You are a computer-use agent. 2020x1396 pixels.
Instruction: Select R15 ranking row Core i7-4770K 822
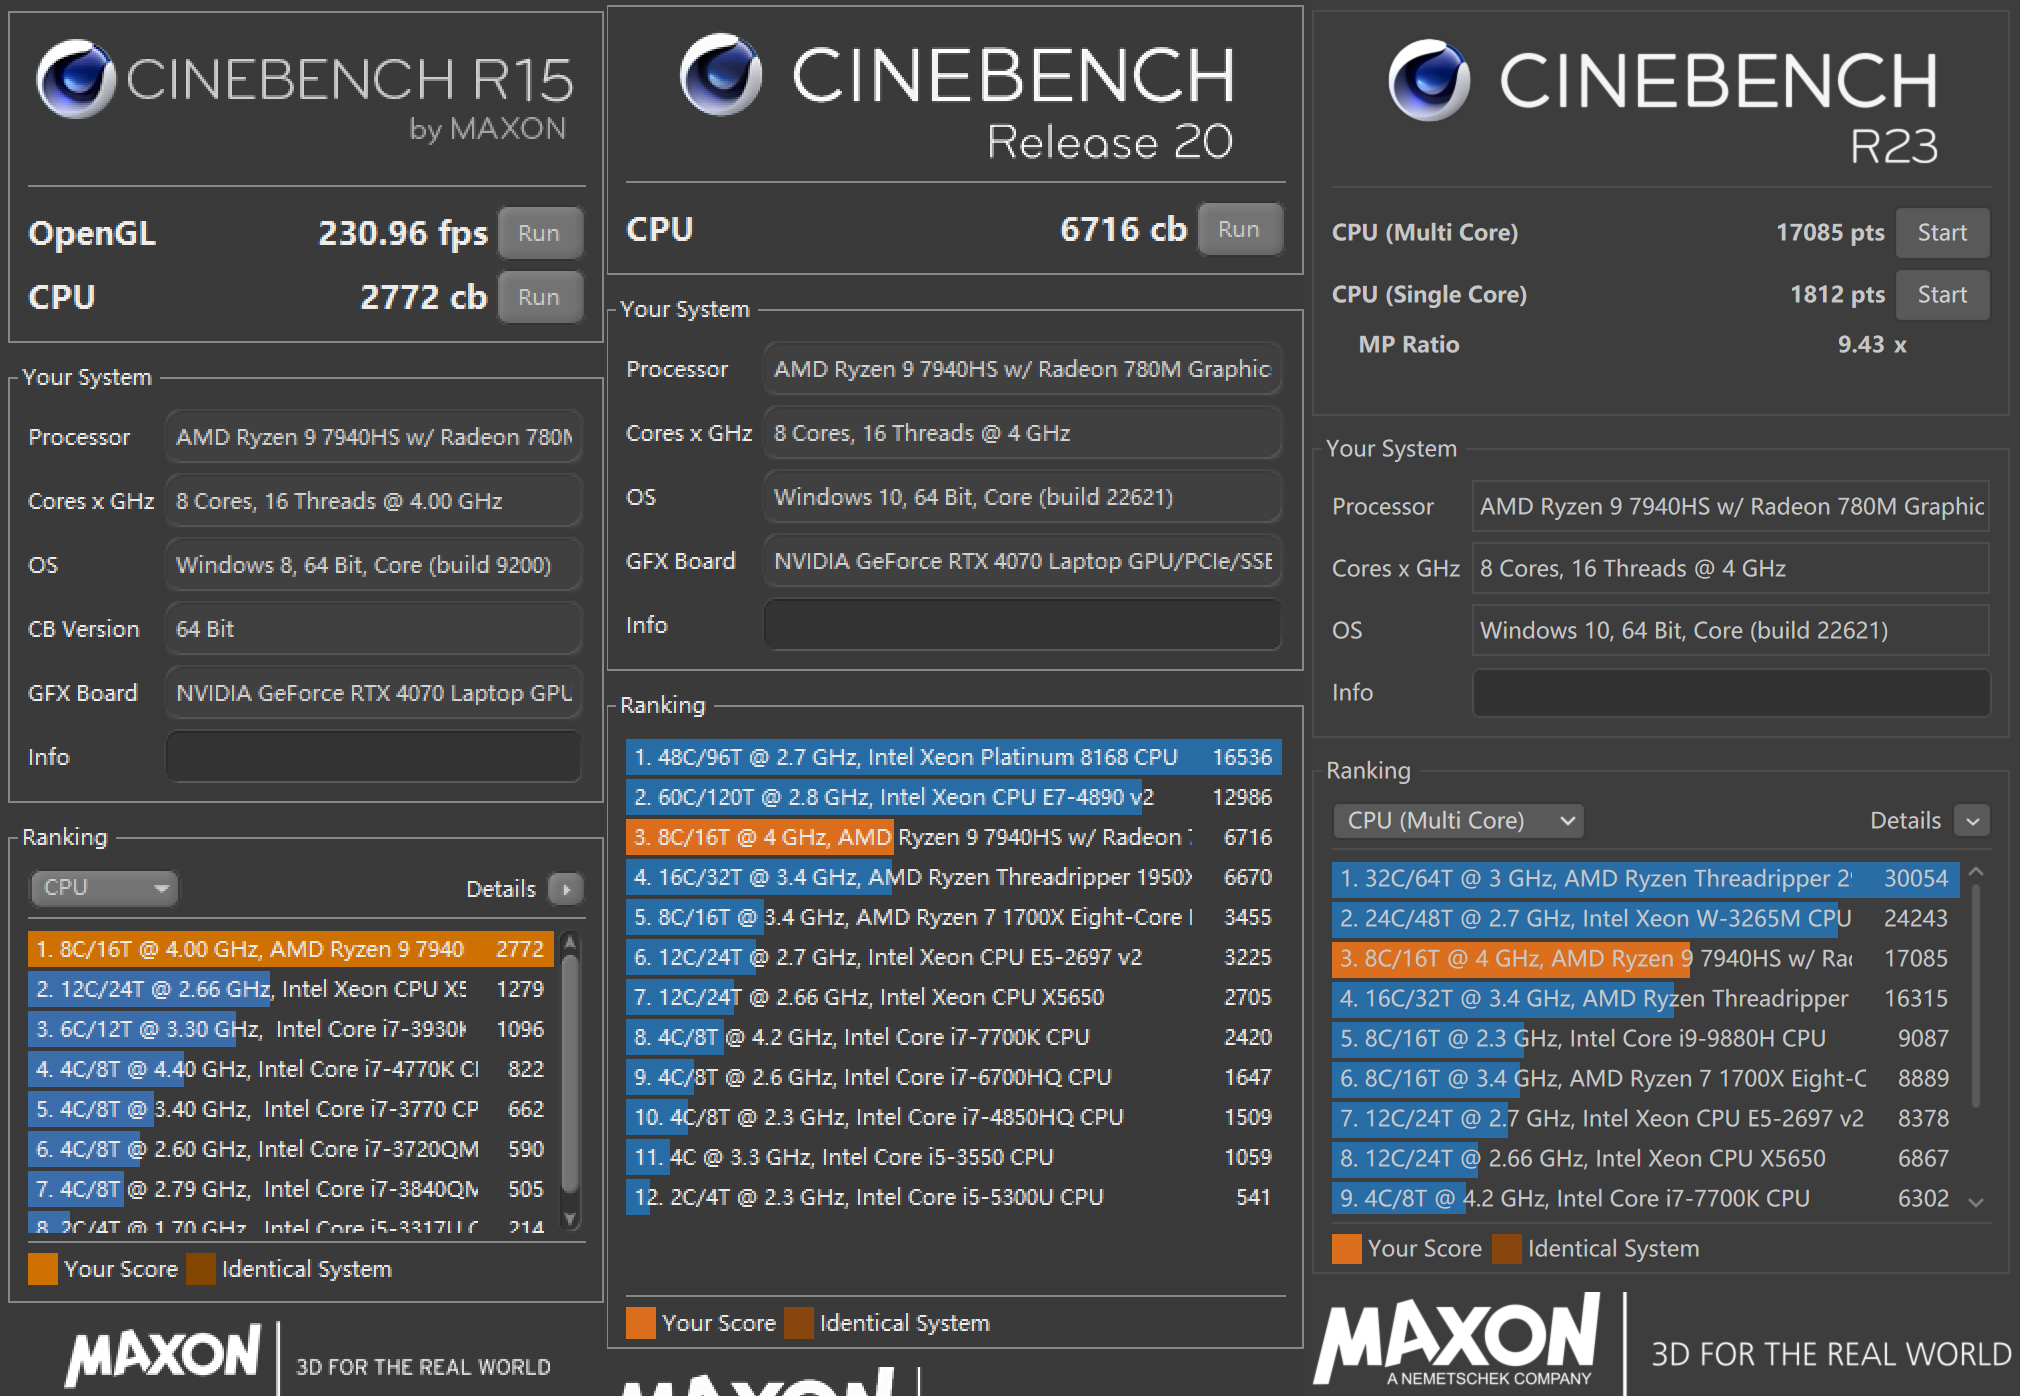291,1069
